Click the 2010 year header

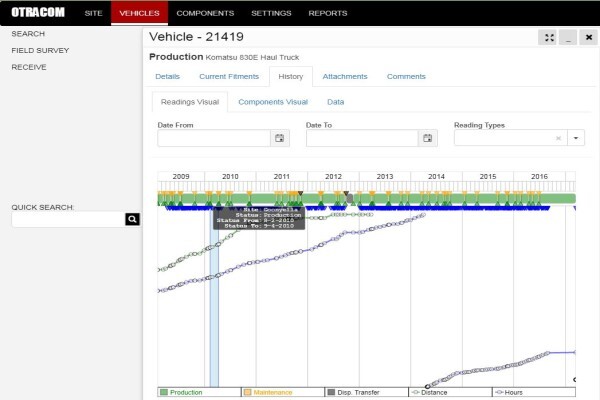[x=230, y=176]
